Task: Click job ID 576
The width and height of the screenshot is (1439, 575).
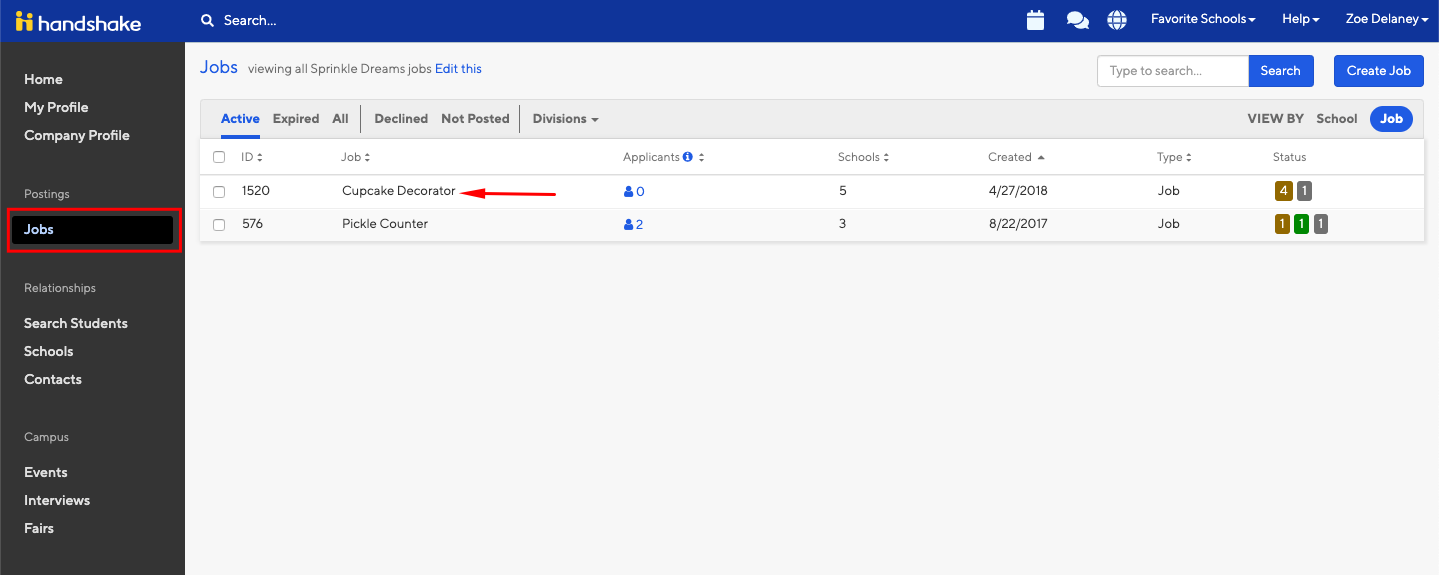Action: [x=252, y=224]
